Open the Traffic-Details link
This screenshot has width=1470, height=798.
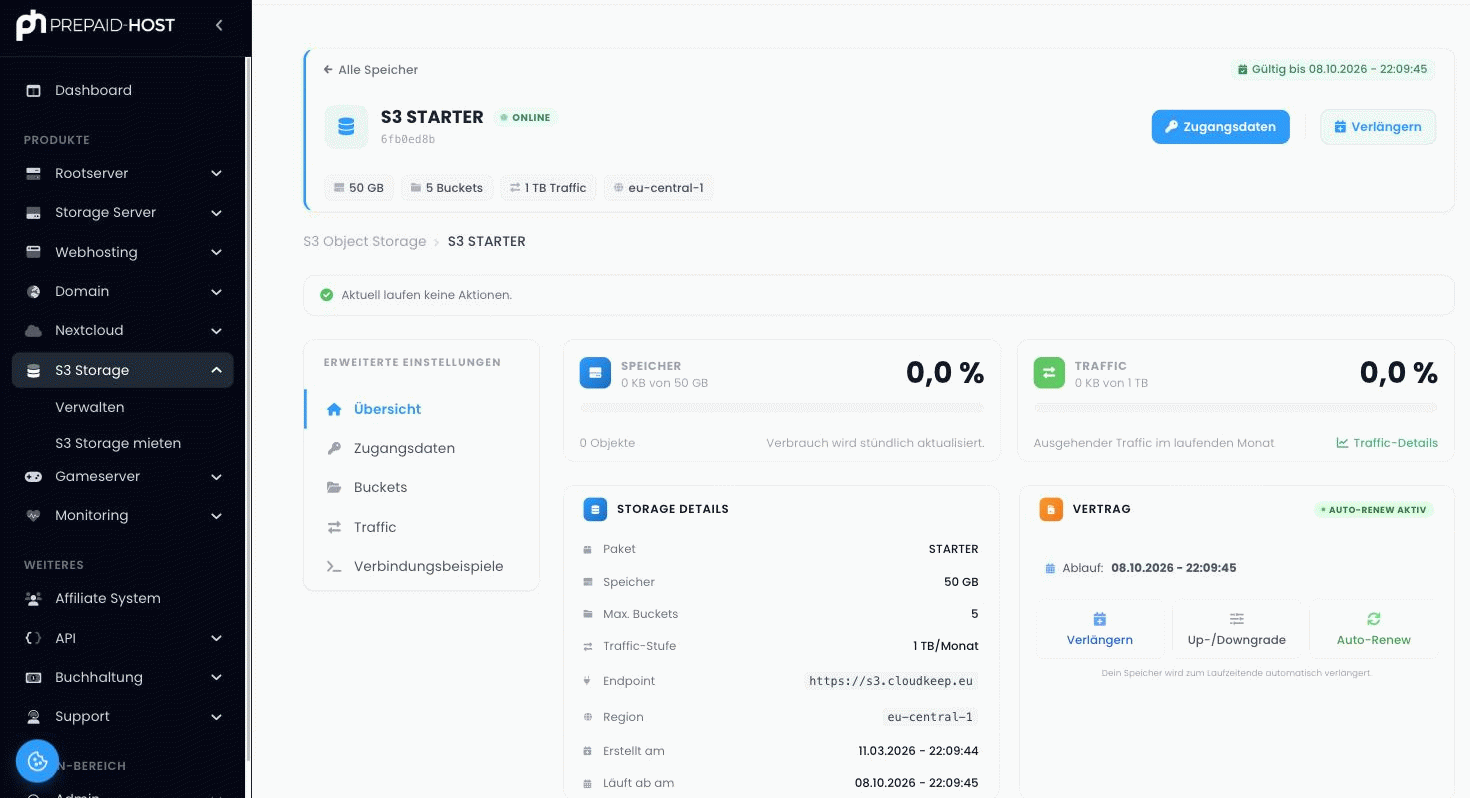pyautogui.click(x=1387, y=443)
